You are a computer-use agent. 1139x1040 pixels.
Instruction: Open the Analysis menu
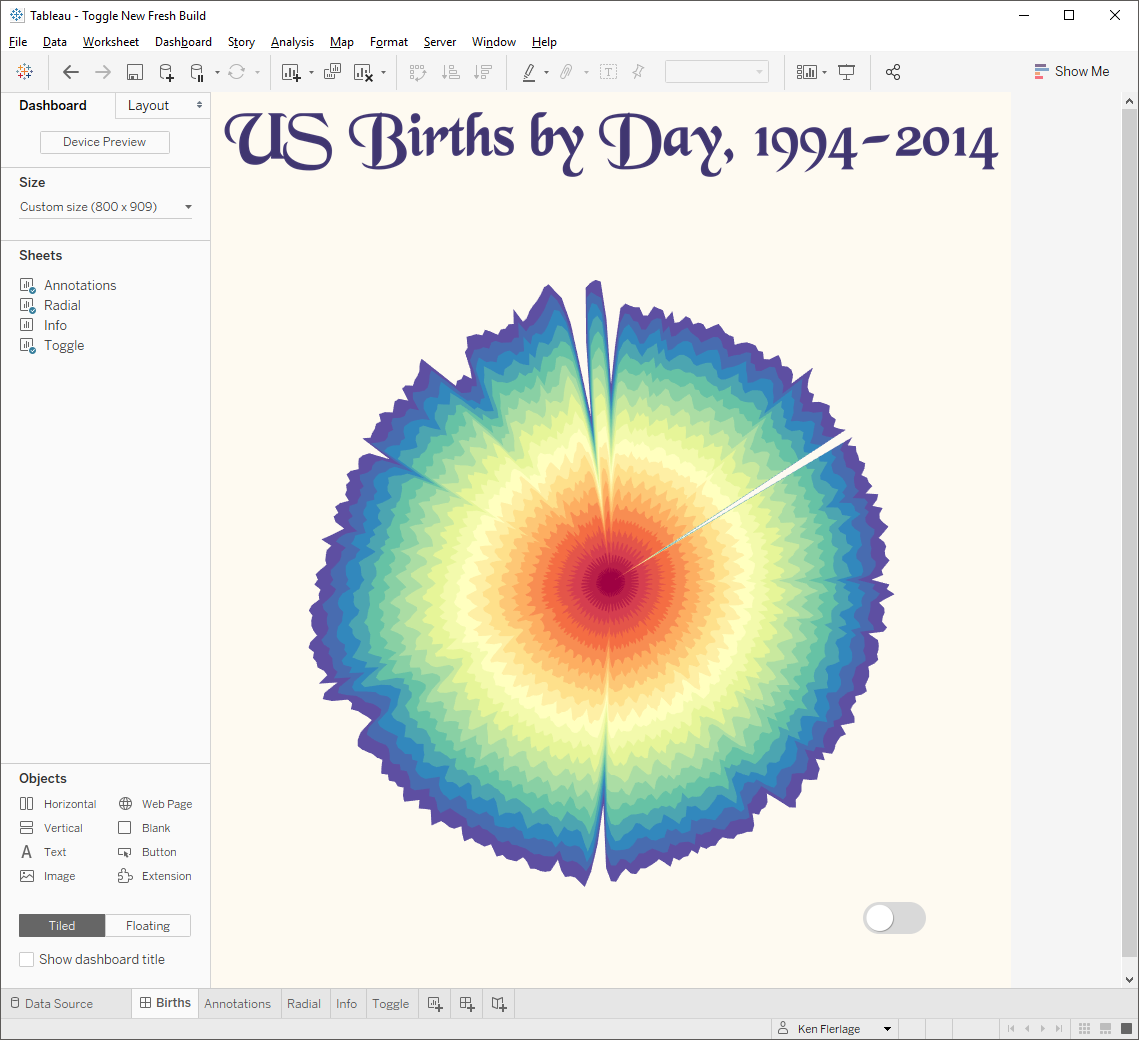(x=292, y=41)
